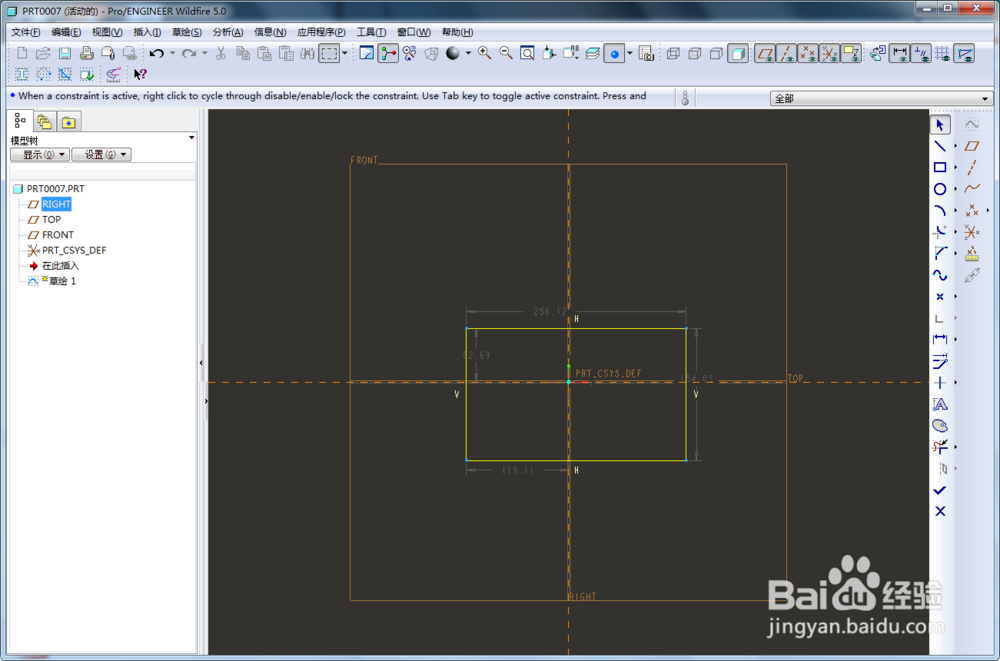Select the sketch Point tool

(939, 297)
